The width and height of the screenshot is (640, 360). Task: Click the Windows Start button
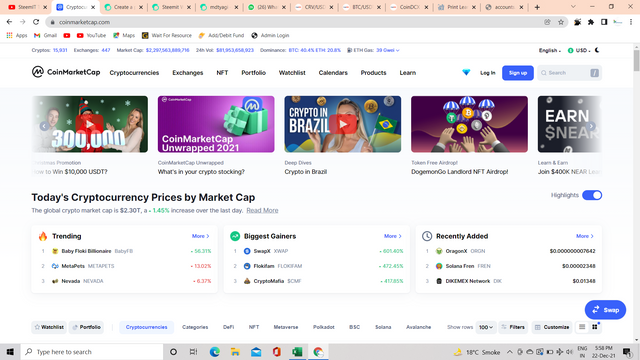(x=10, y=352)
